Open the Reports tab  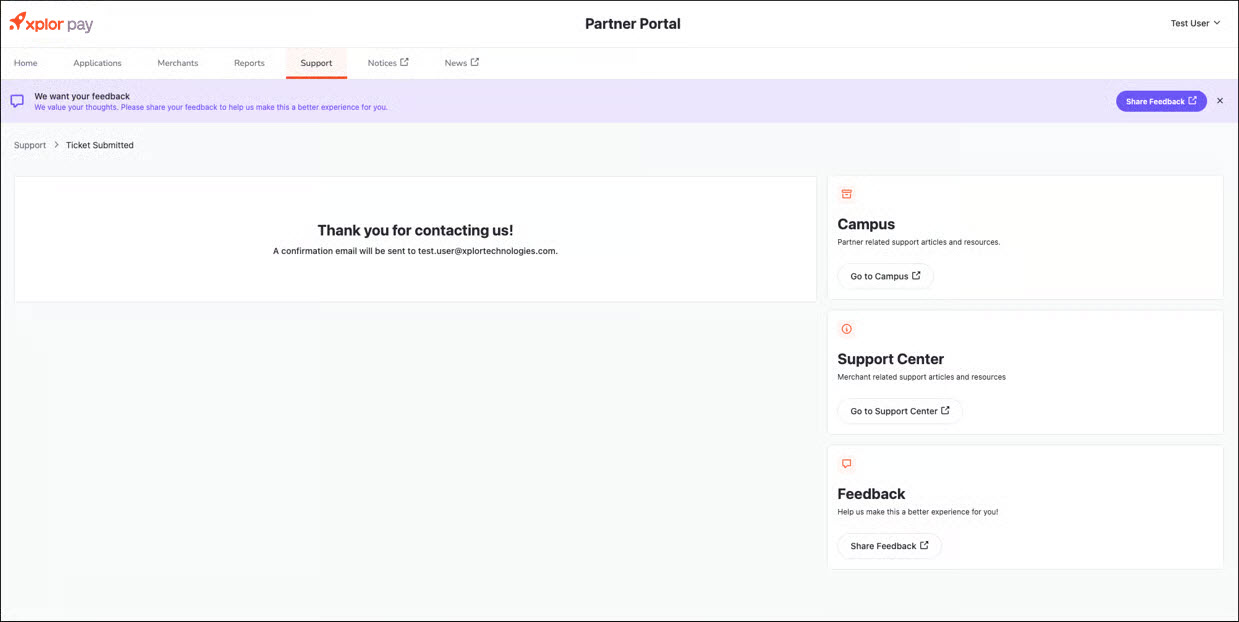point(249,63)
